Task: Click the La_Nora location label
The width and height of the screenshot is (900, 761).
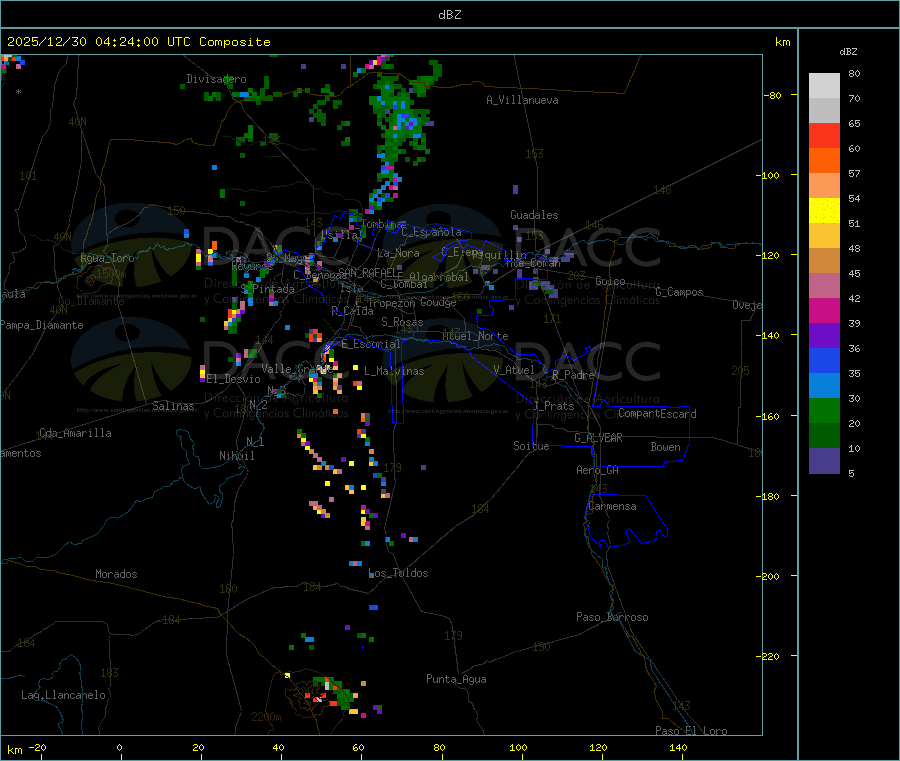Action: pos(398,253)
